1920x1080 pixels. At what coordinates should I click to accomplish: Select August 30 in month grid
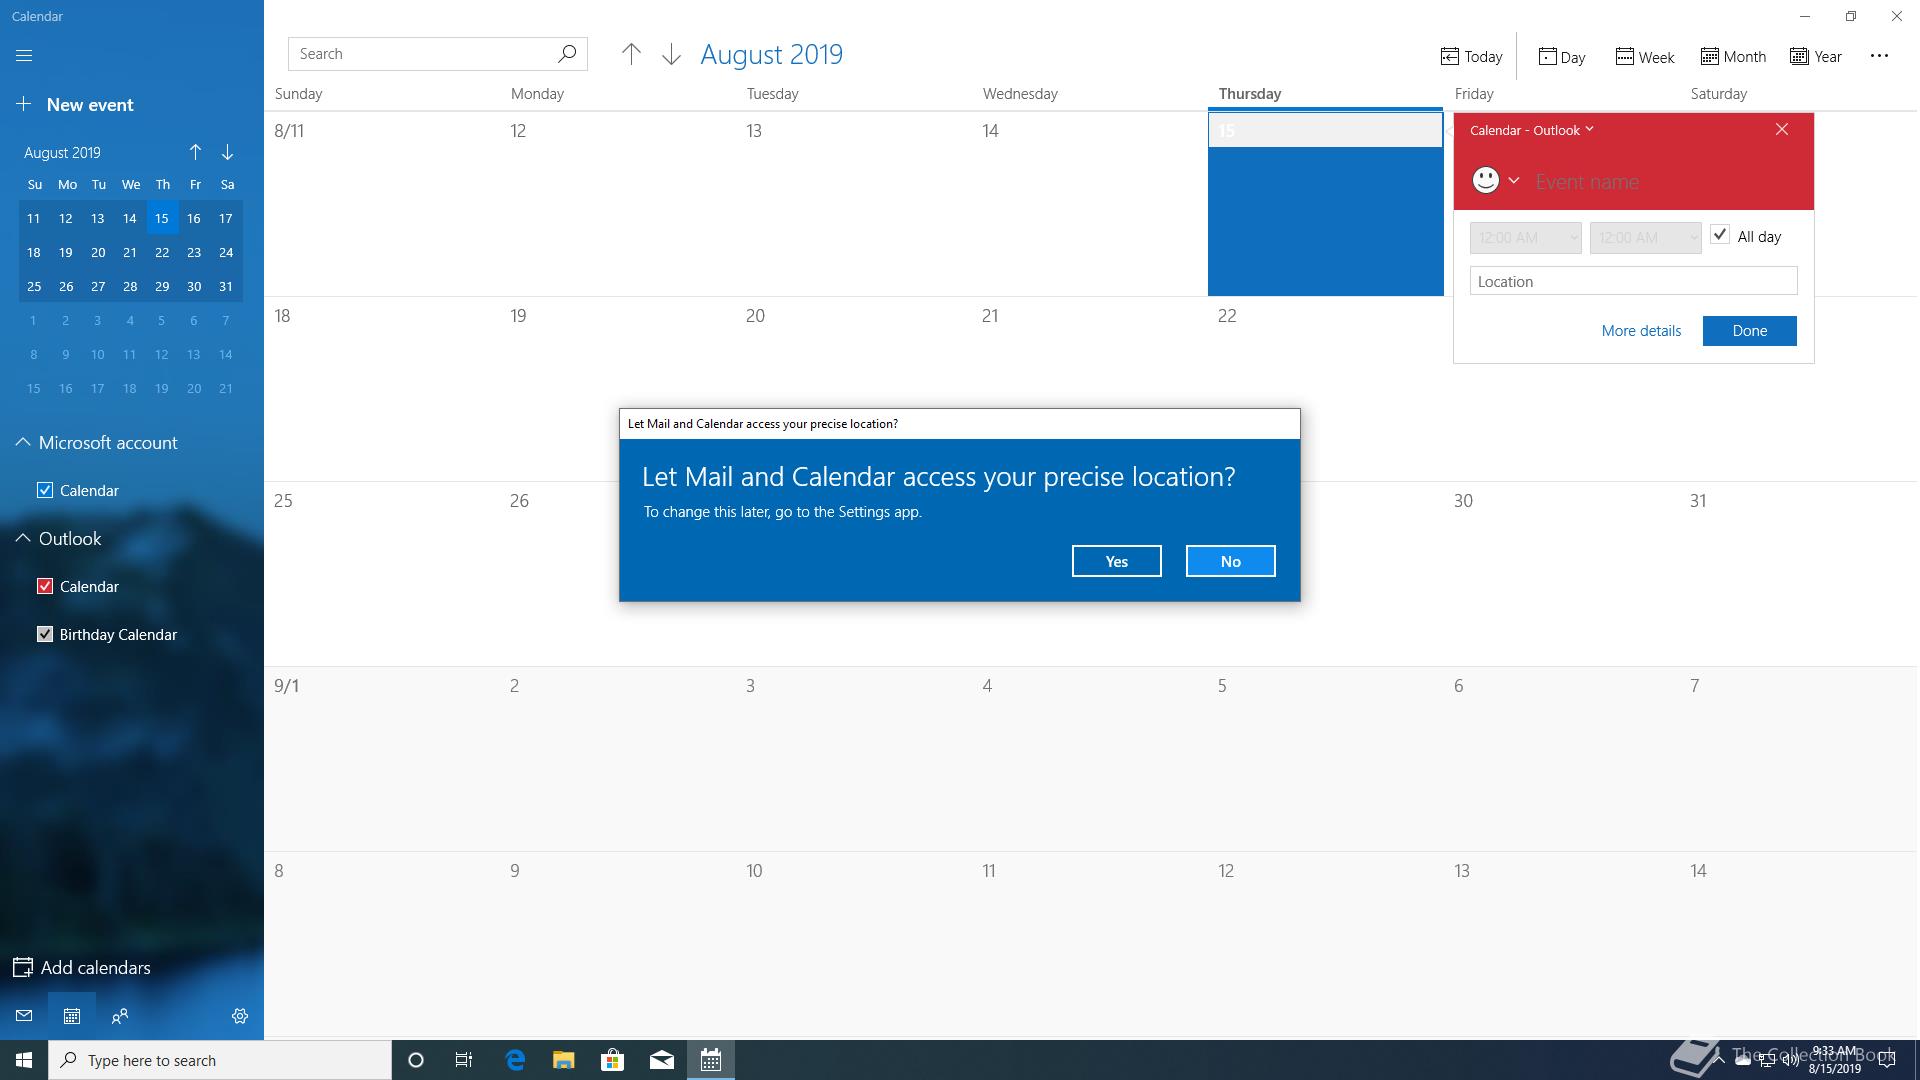1561,573
